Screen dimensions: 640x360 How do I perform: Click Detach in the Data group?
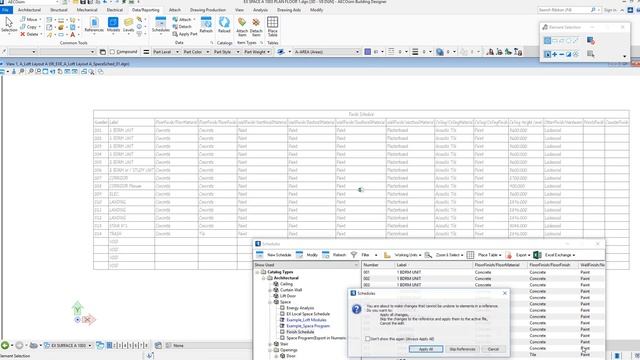[x=182, y=27]
